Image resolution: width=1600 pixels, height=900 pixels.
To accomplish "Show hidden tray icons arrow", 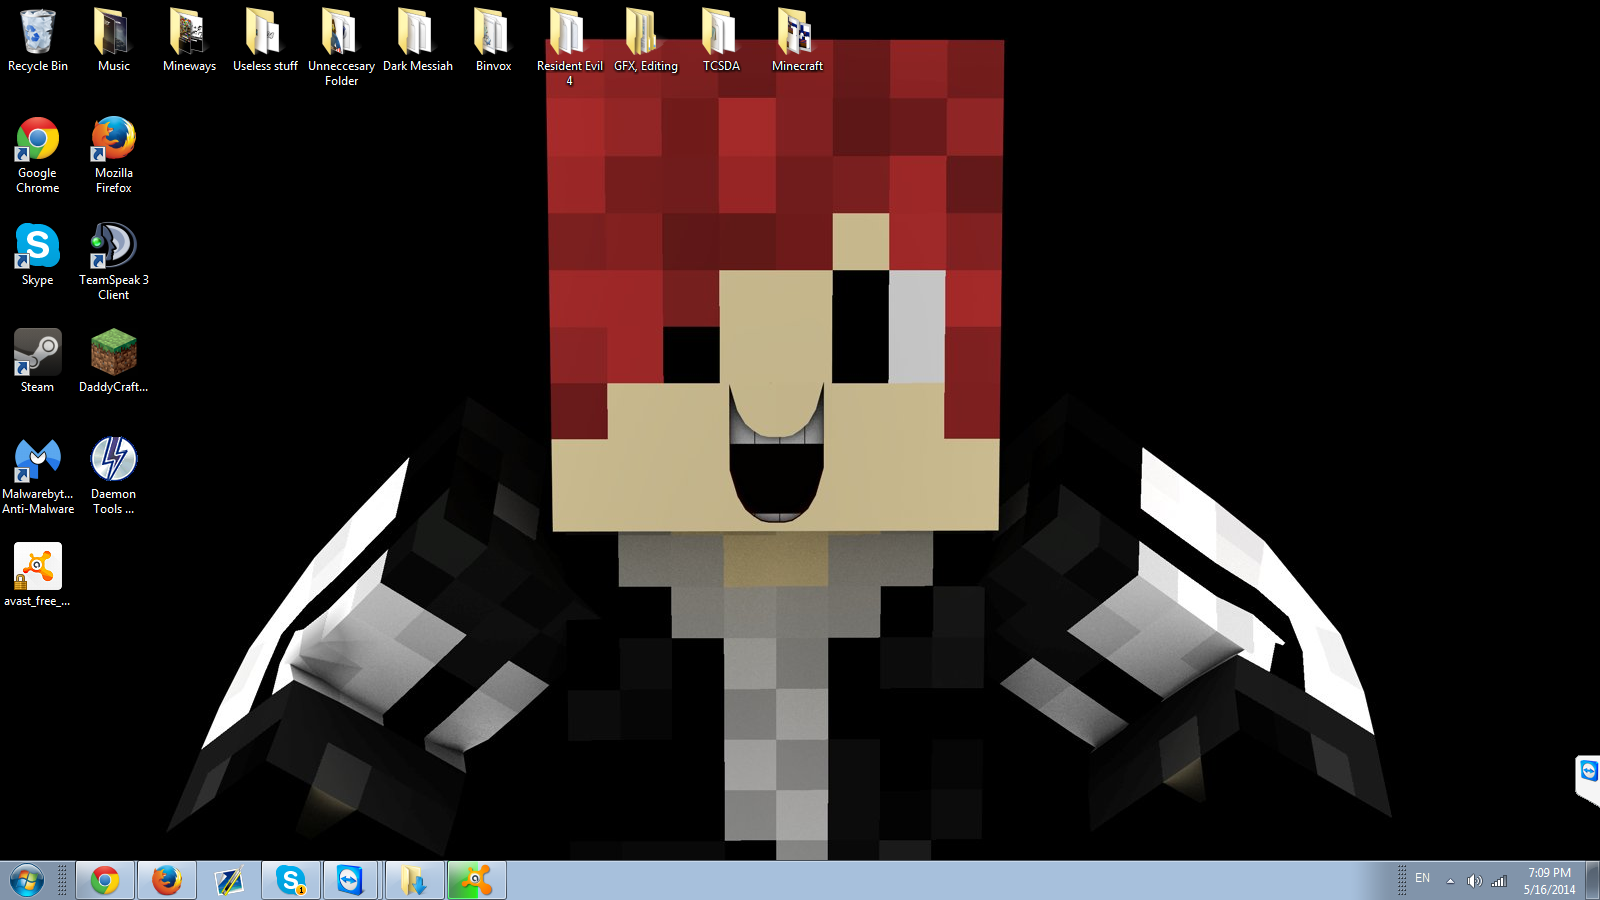I will (x=1450, y=881).
